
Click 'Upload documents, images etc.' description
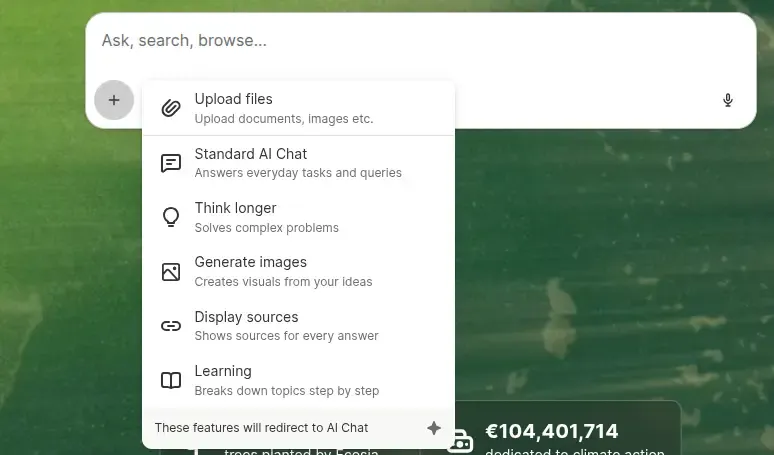[x=284, y=119]
